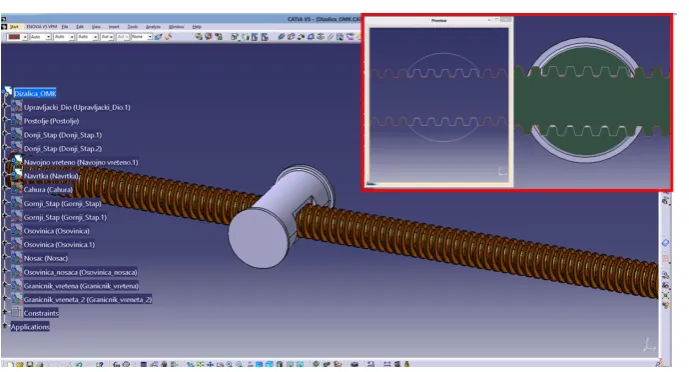Open the View menu

96,27
